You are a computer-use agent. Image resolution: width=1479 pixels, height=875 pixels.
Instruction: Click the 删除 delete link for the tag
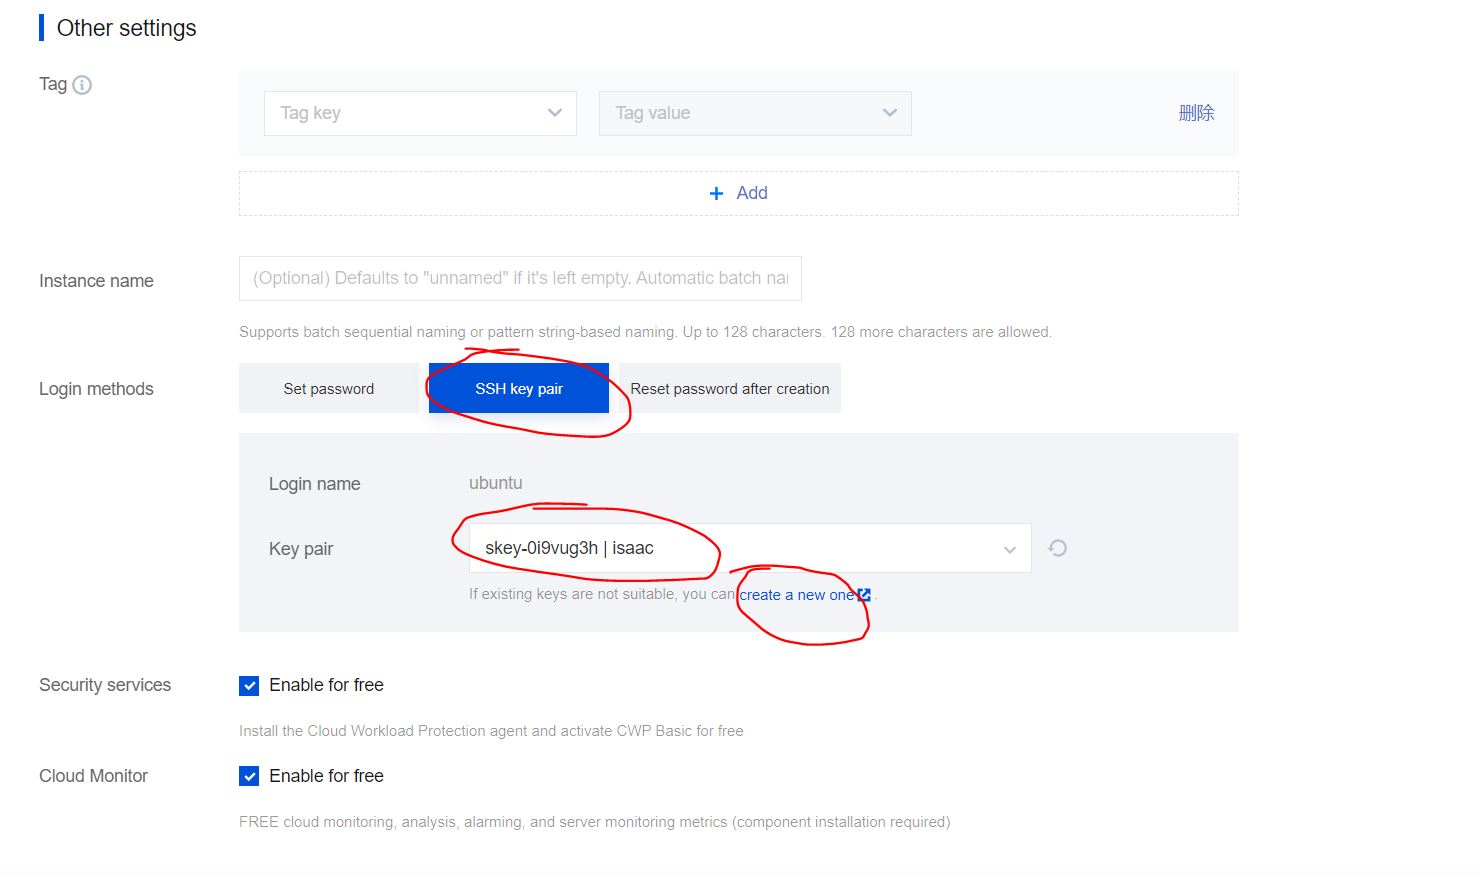coord(1196,113)
